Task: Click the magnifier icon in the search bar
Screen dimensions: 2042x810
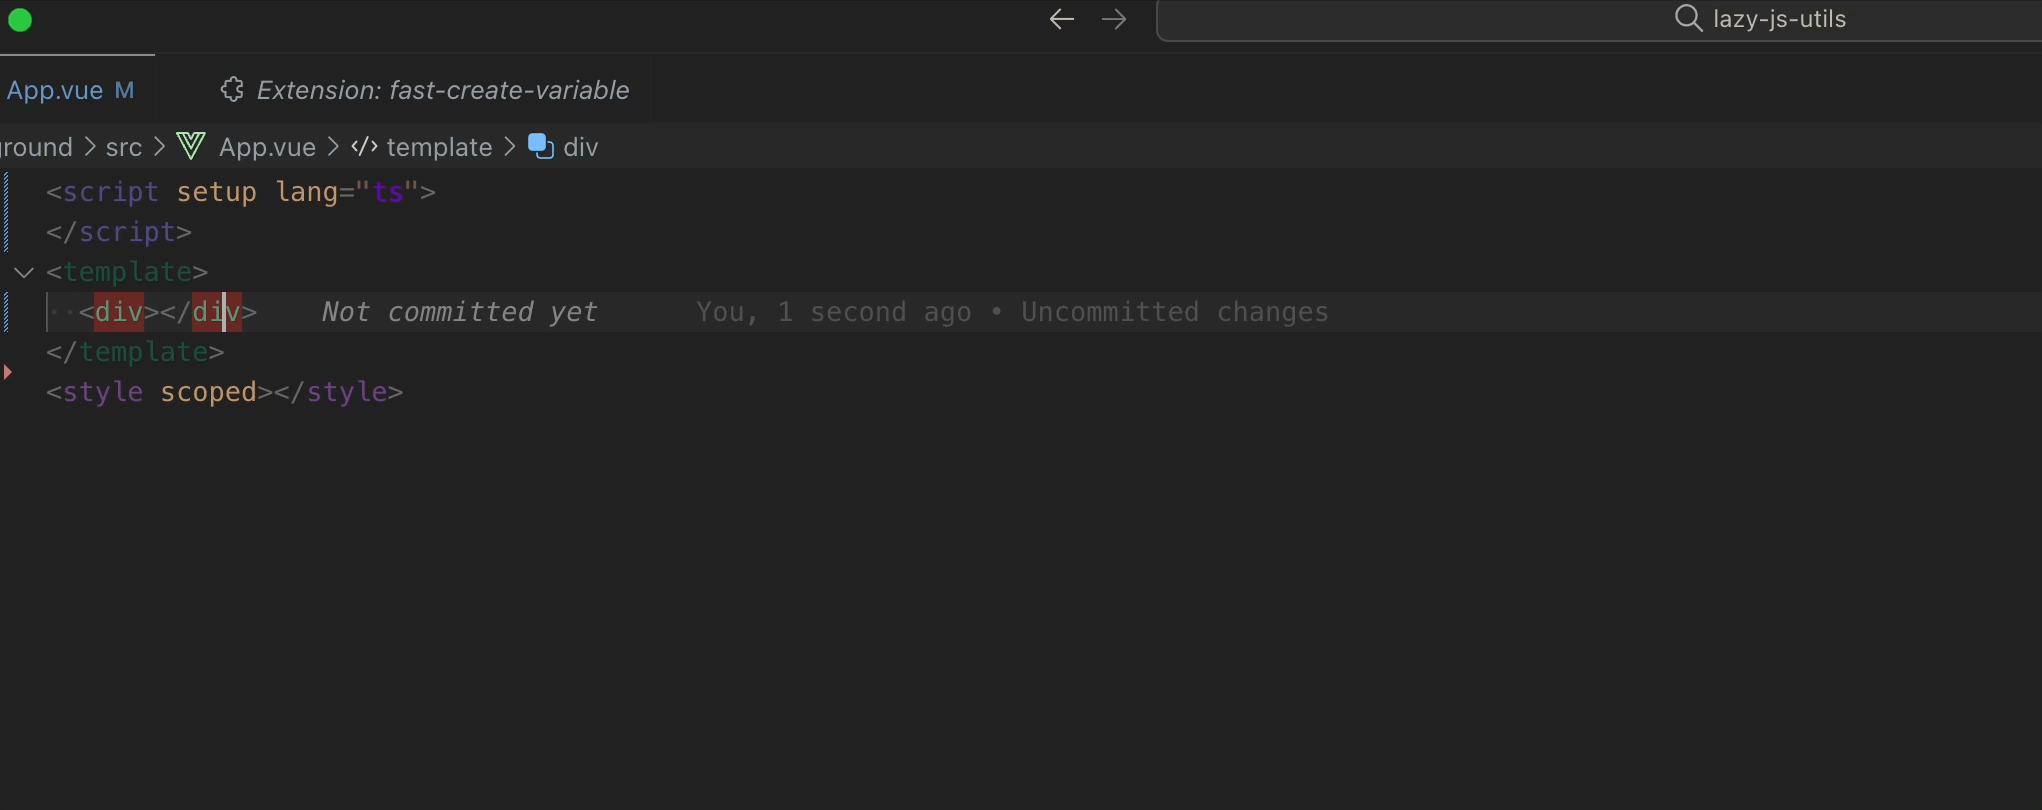Action: click(1688, 19)
